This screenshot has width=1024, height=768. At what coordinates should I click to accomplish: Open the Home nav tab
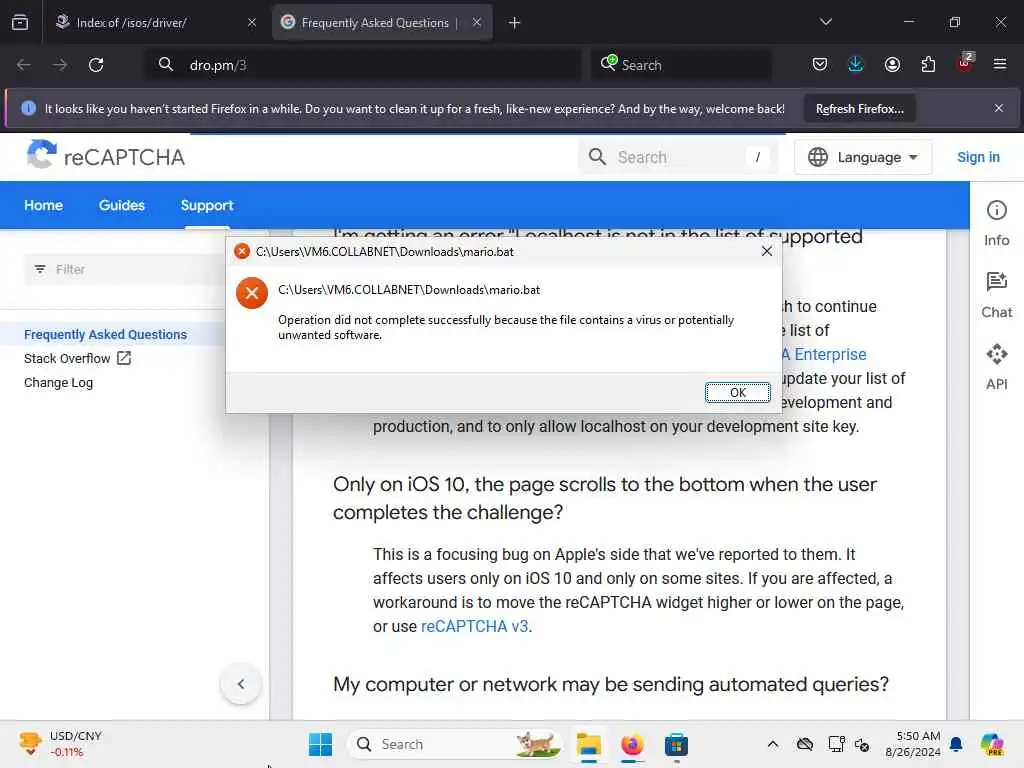pos(43,205)
